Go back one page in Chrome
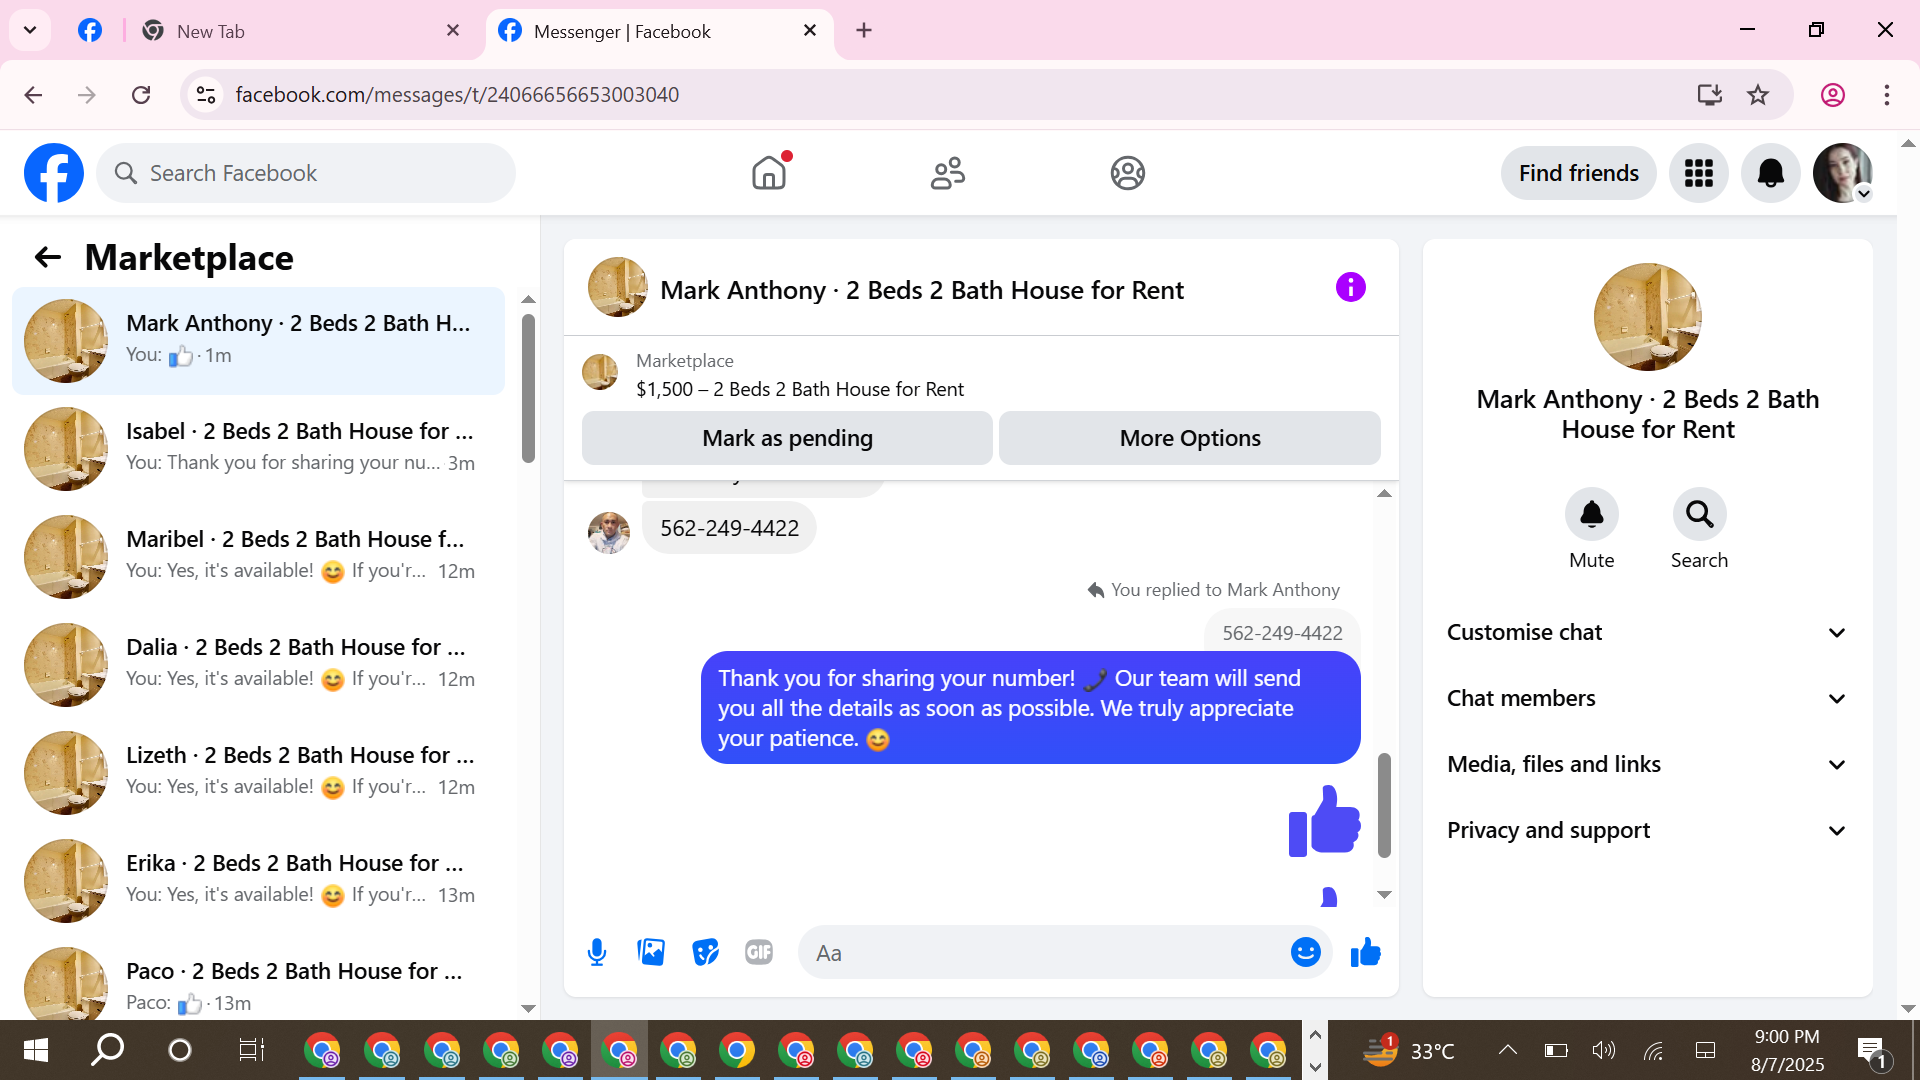The height and width of the screenshot is (1080, 1920). (33, 95)
